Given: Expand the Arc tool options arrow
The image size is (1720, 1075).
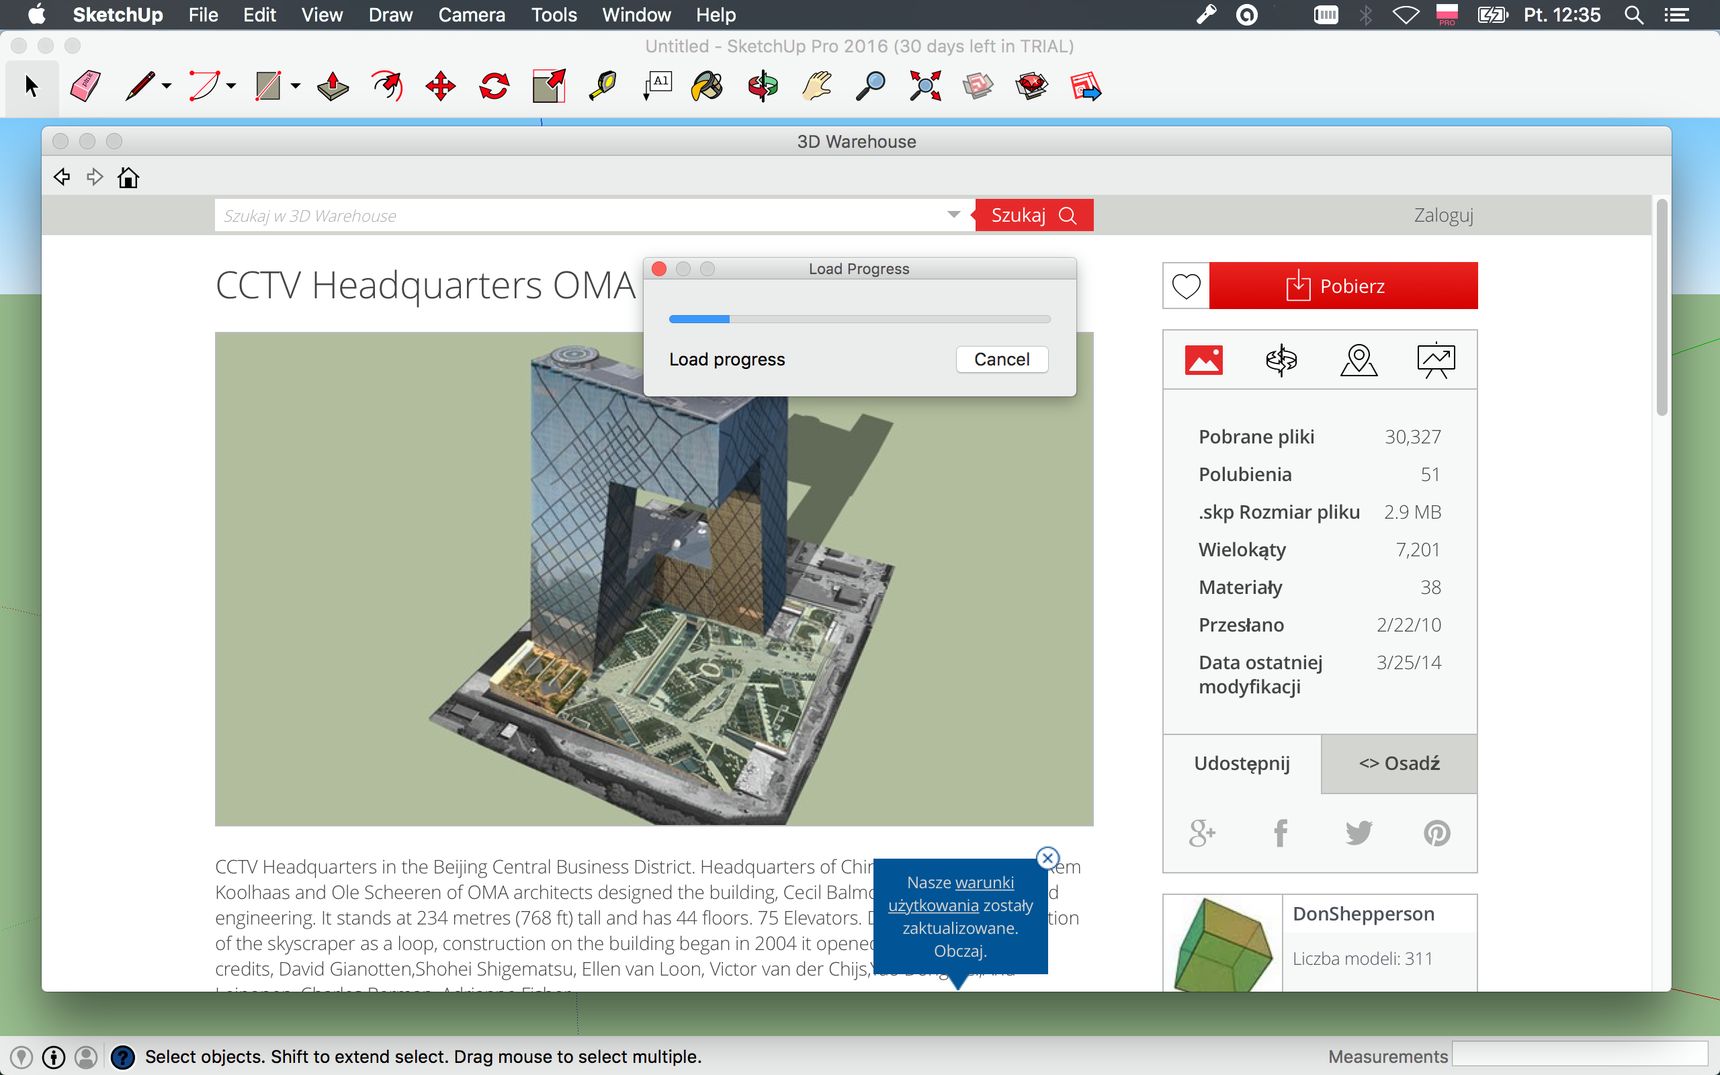Looking at the screenshot, I should click(x=231, y=87).
